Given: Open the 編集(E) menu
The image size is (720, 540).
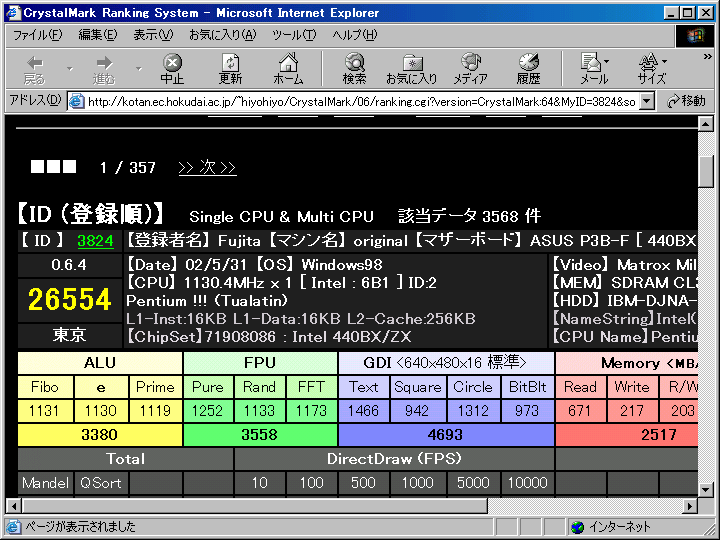Looking at the screenshot, I should [97, 35].
